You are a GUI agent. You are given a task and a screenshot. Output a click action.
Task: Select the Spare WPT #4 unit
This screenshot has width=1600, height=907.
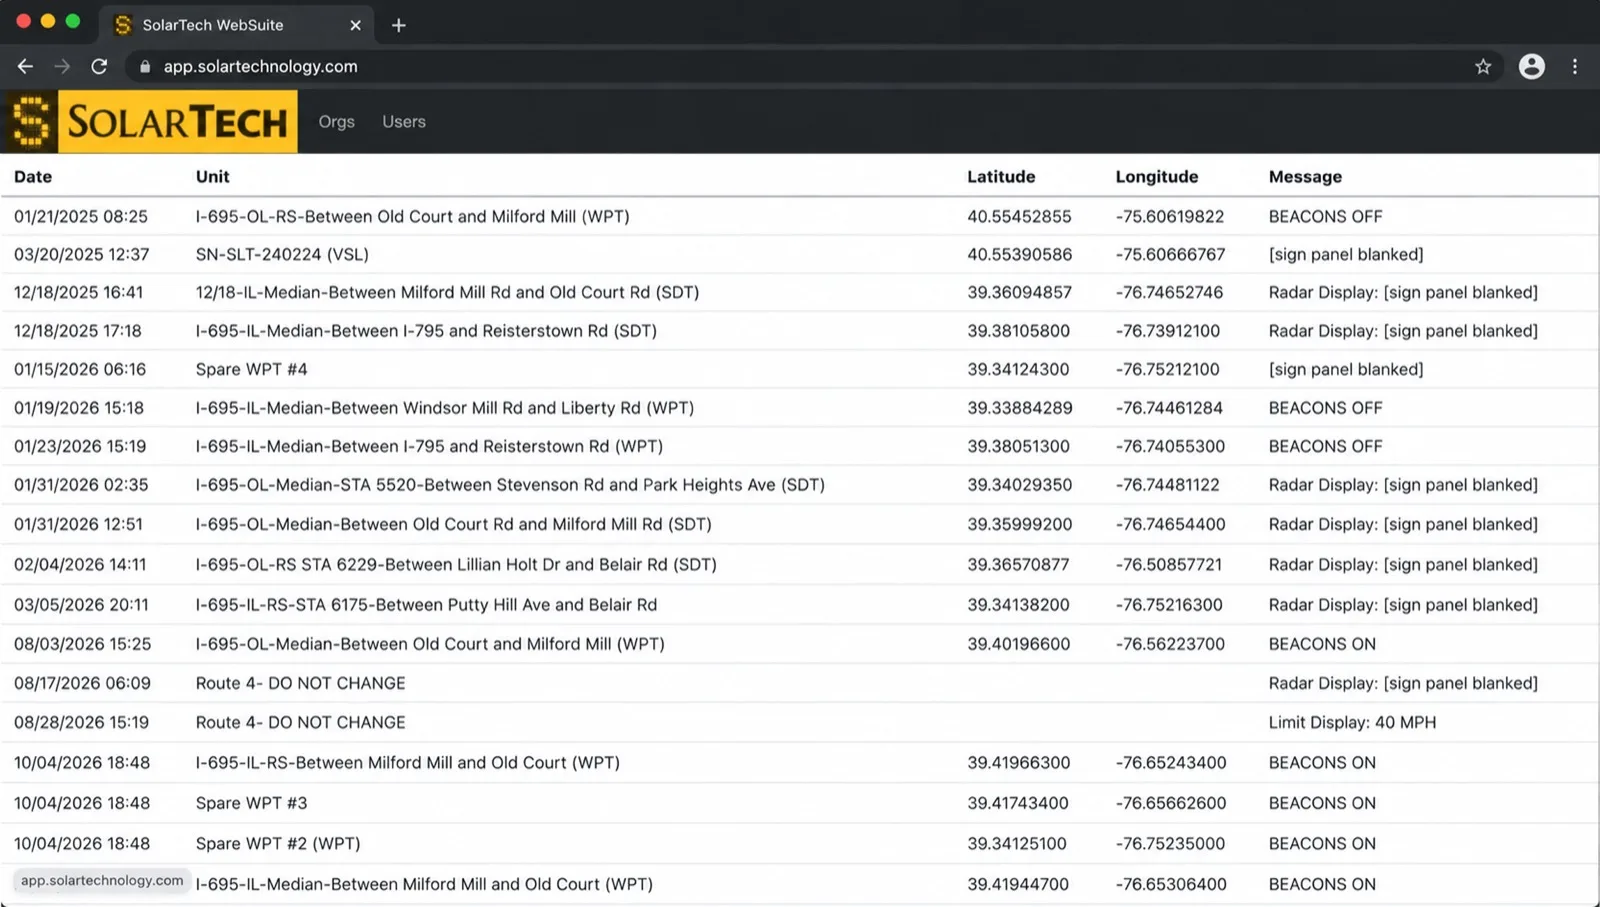[252, 370]
